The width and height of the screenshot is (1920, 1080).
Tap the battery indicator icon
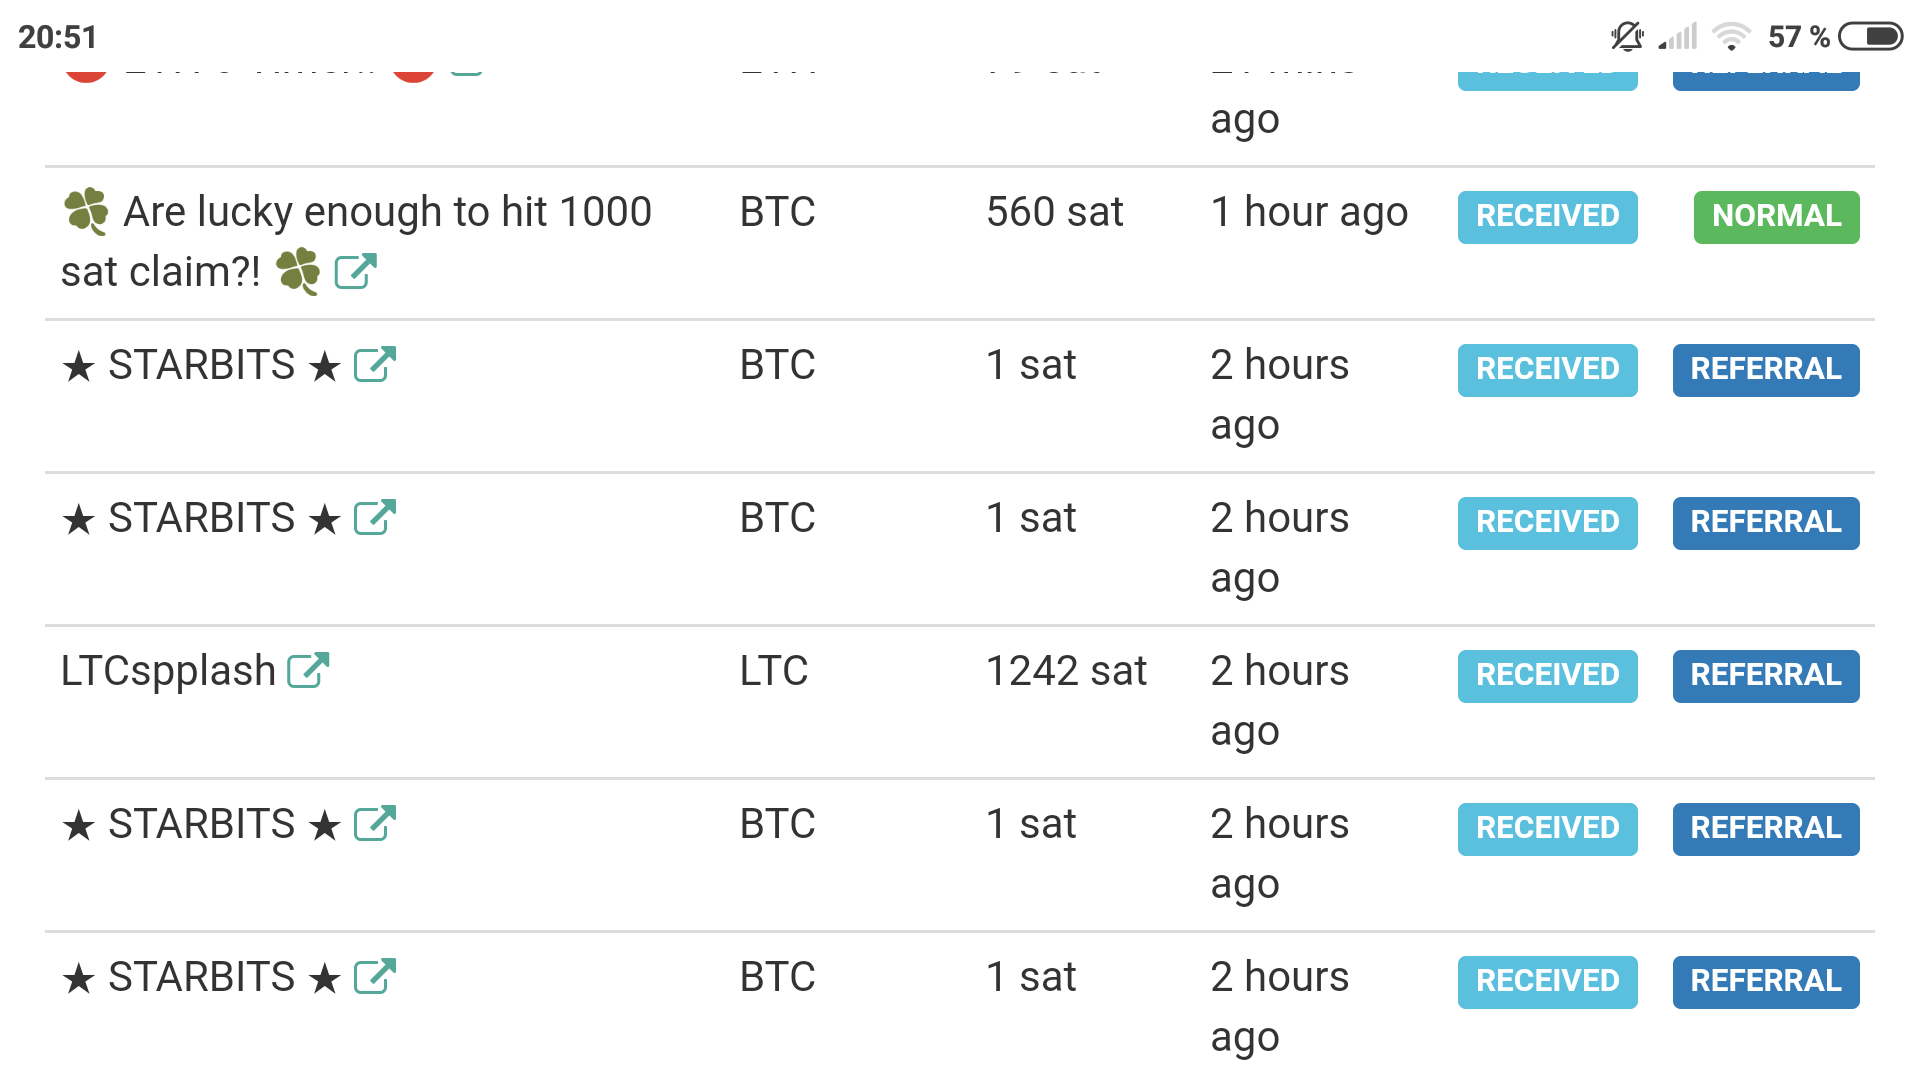[x=1871, y=37]
